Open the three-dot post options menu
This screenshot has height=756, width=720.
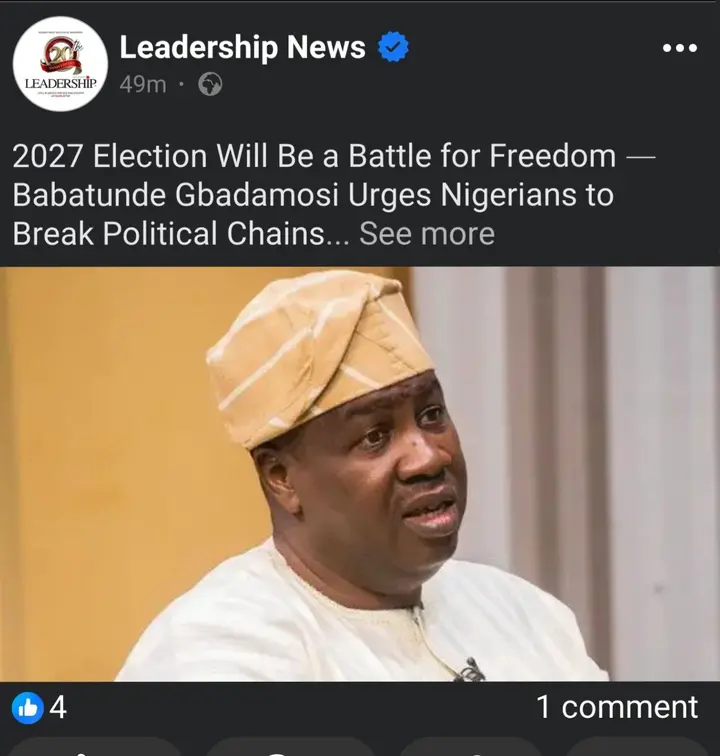click(679, 48)
